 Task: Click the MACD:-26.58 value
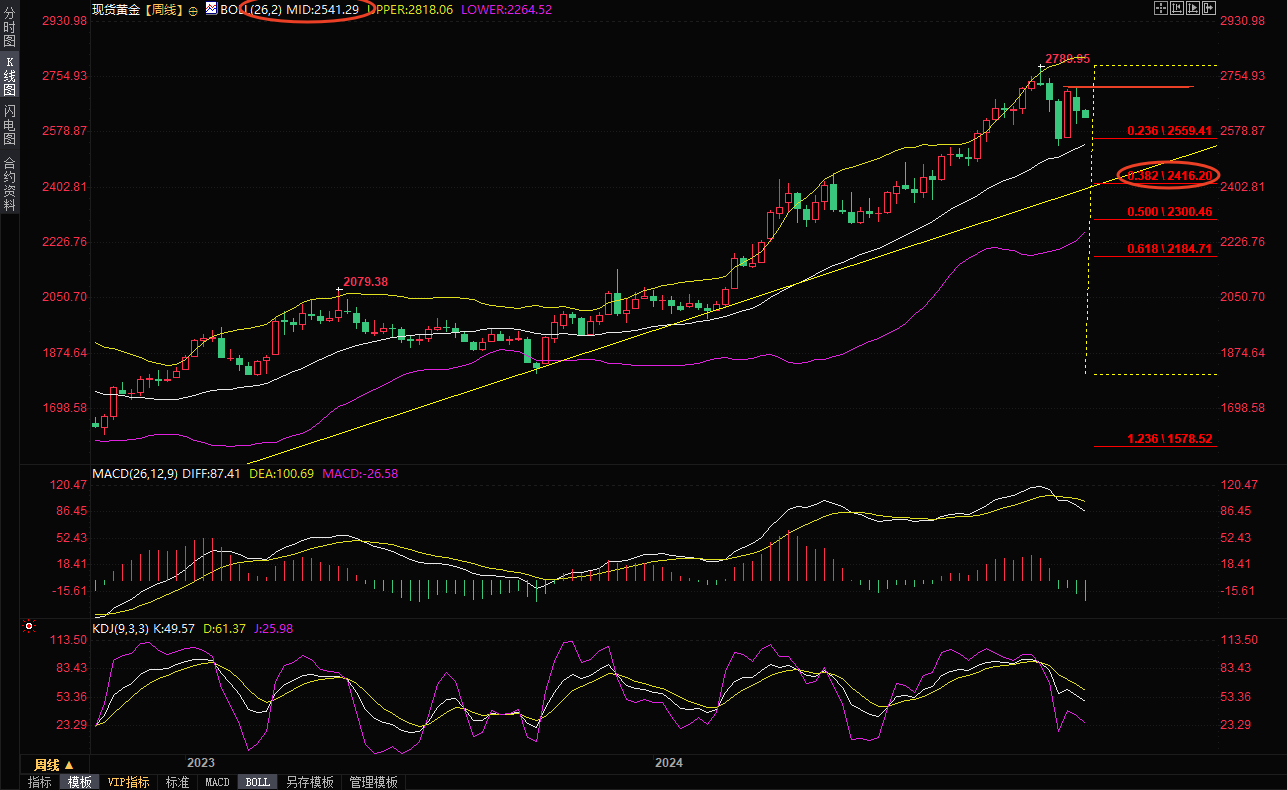click(360, 473)
